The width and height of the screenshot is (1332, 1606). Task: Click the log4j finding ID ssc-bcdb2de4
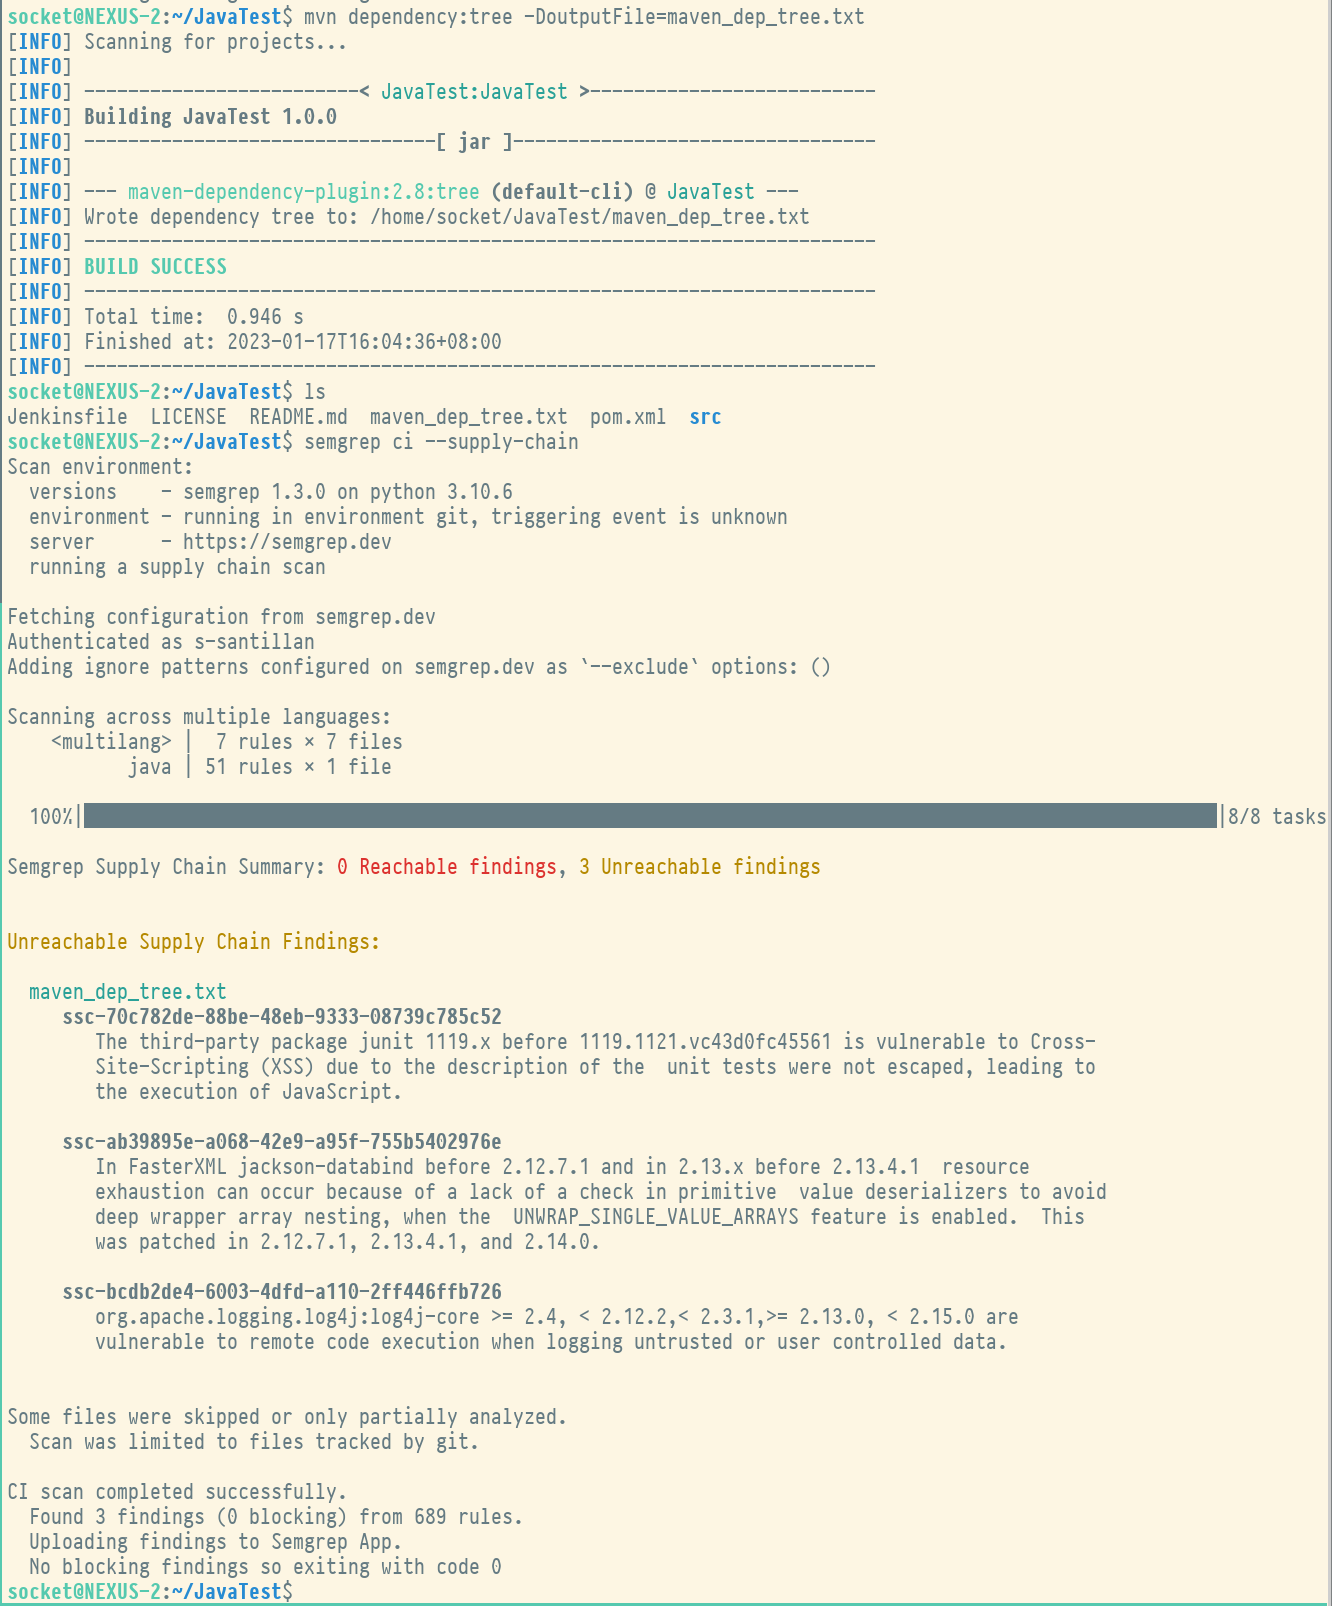[x=282, y=1292]
